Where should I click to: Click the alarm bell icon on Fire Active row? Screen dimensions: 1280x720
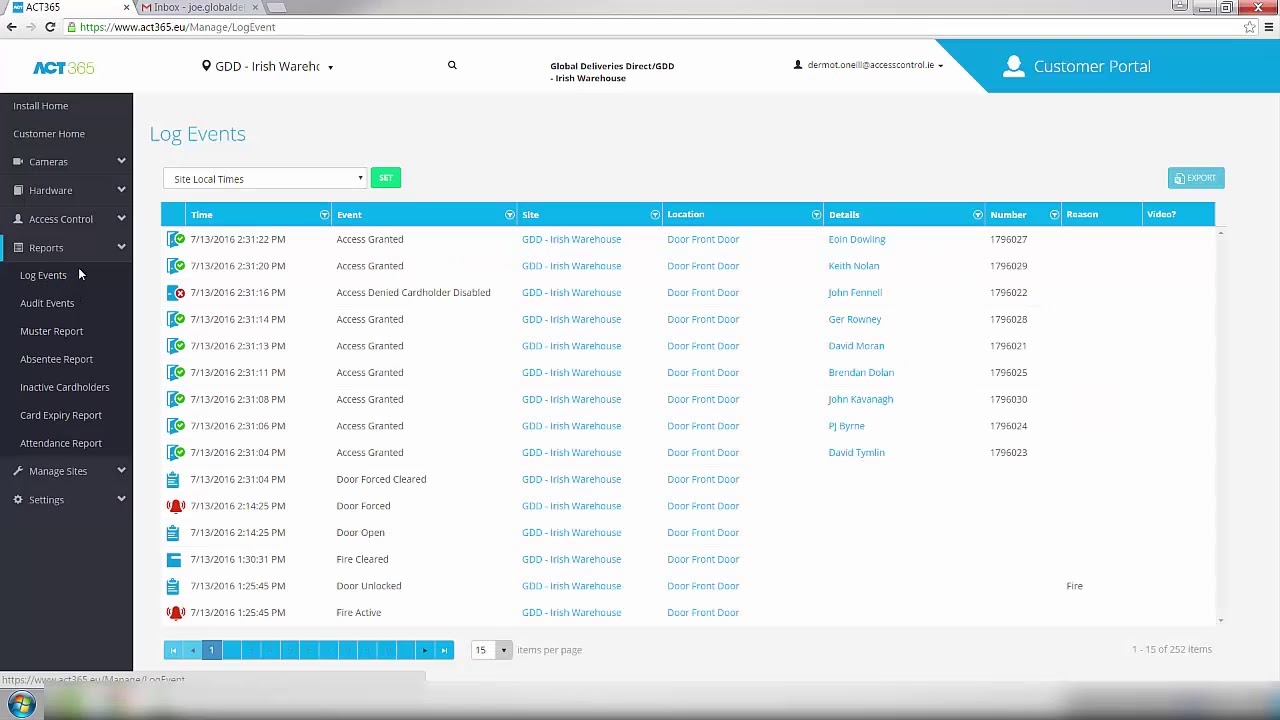pyautogui.click(x=176, y=613)
